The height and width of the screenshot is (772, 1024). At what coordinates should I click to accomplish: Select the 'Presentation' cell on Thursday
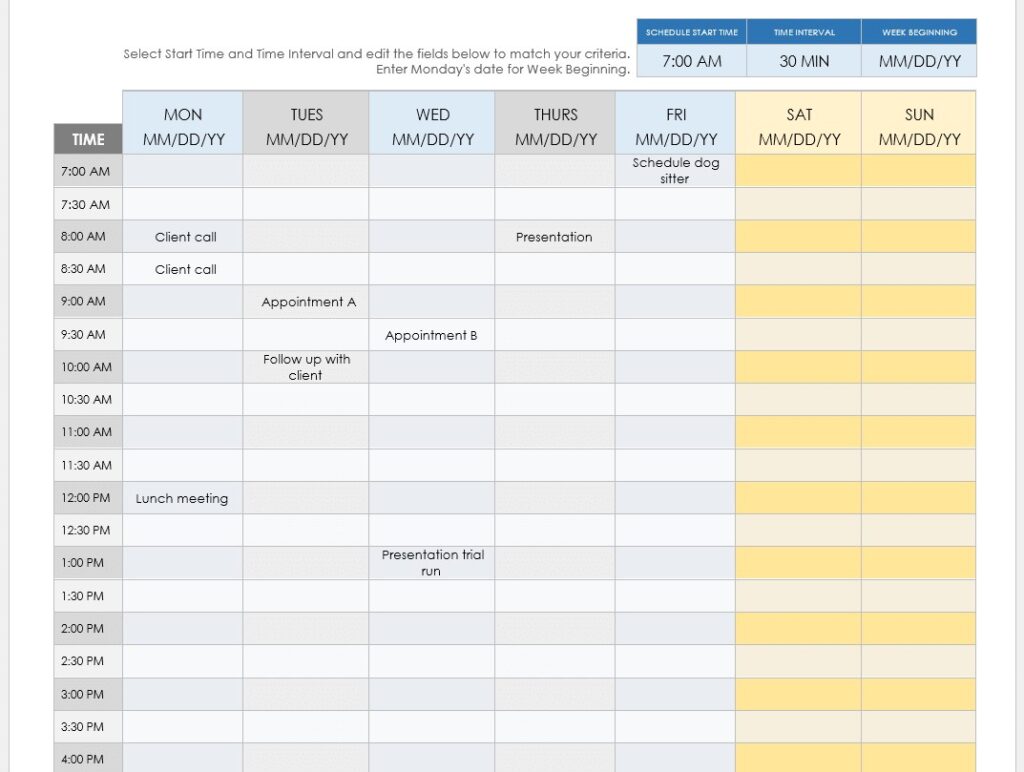(555, 236)
